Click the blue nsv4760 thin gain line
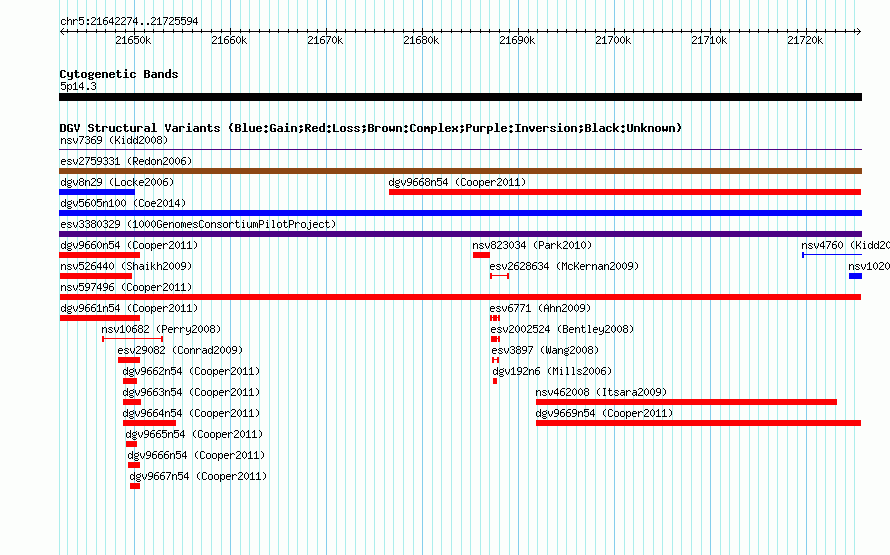The width and height of the screenshot is (890, 555). pos(832,255)
